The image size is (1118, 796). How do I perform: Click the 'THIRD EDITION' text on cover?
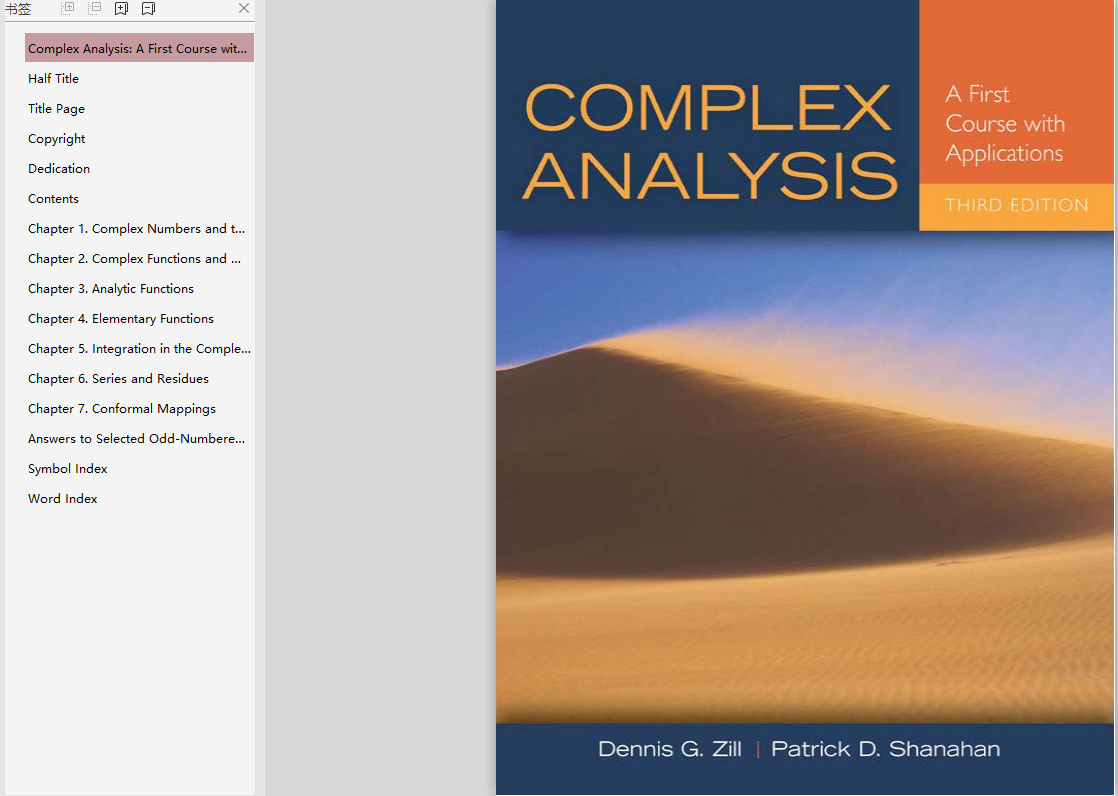(1017, 205)
